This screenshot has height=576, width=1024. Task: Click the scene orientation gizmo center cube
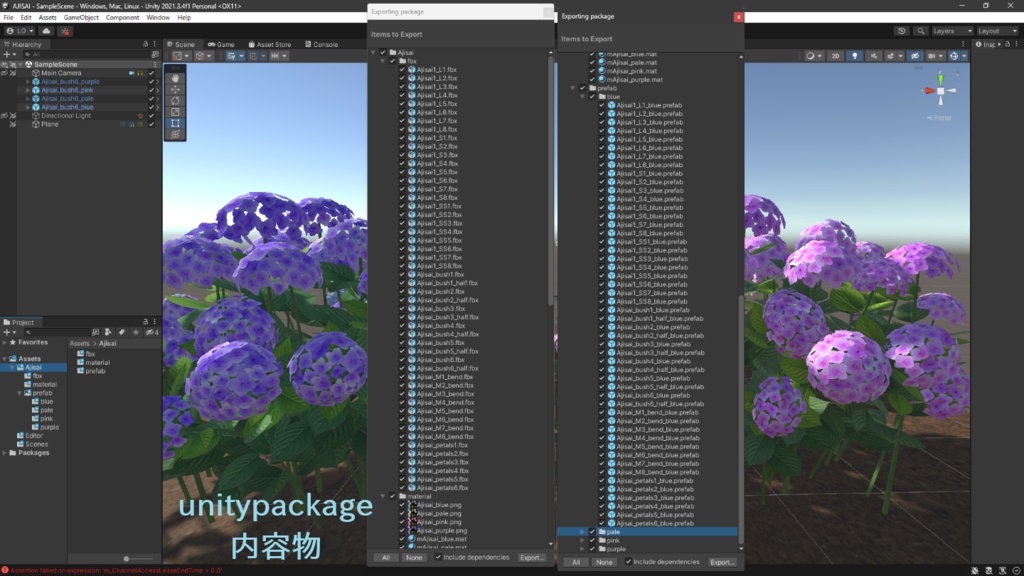click(940, 91)
